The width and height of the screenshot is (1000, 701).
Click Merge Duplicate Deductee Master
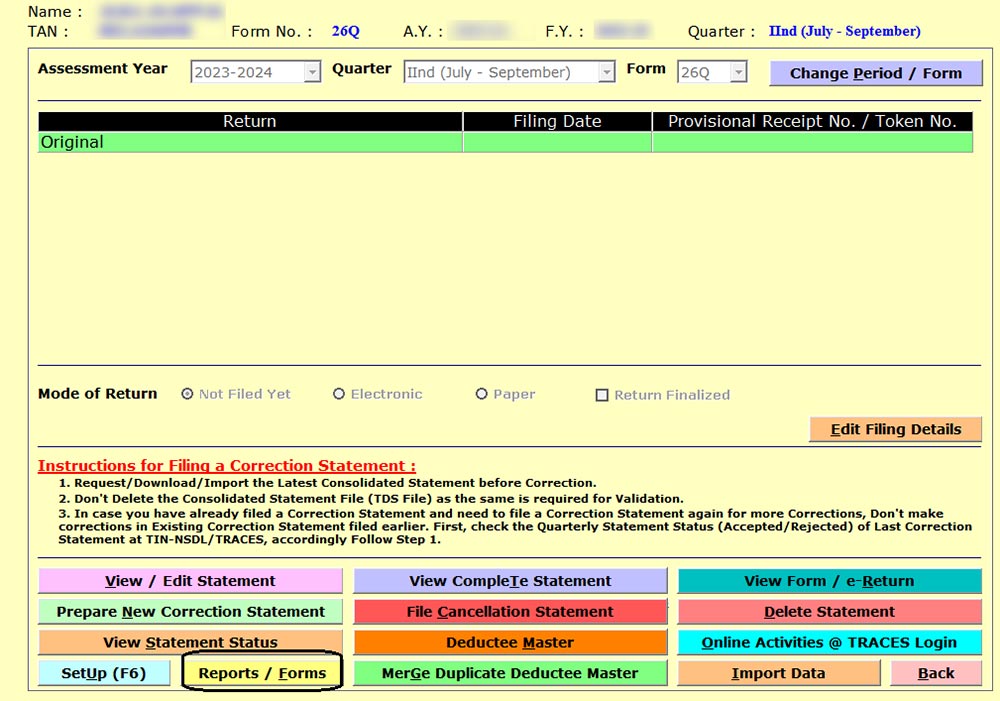(510, 673)
